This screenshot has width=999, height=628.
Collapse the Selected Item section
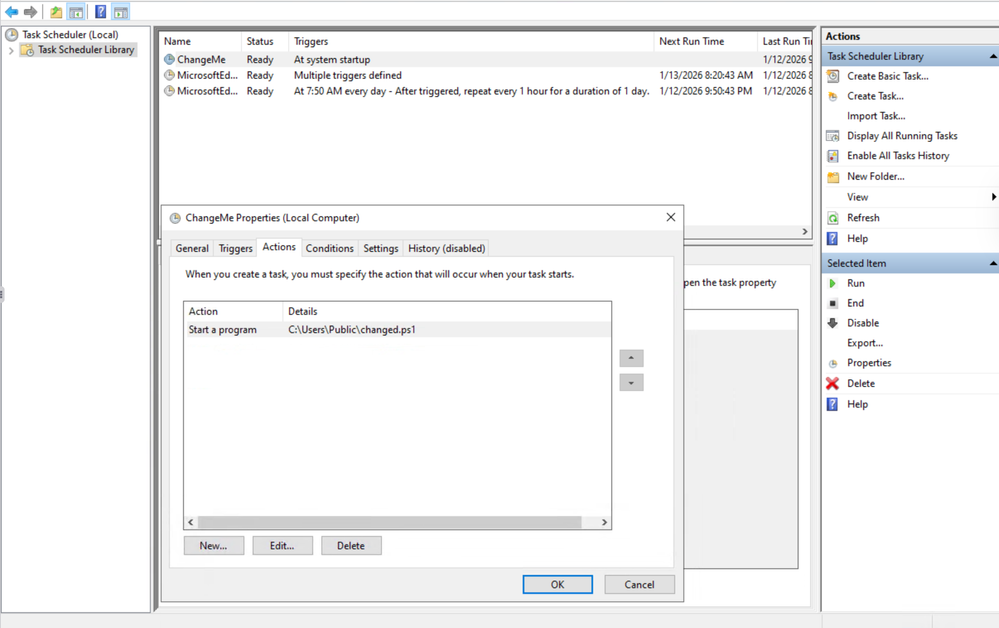point(992,263)
